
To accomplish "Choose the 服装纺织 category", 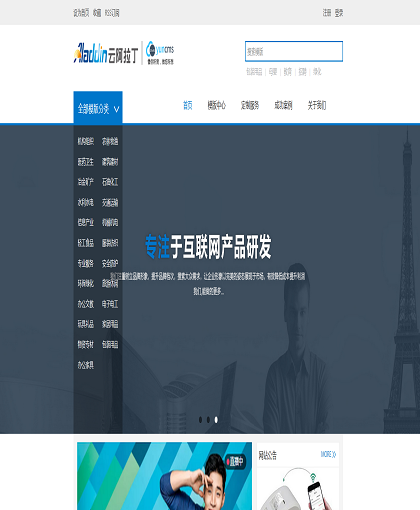I will coord(110,243).
